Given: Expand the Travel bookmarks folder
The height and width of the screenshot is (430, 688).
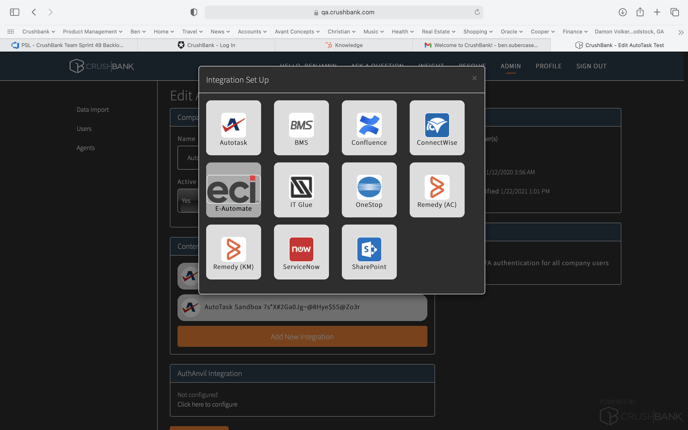Looking at the screenshot, I should pos(192,32).
